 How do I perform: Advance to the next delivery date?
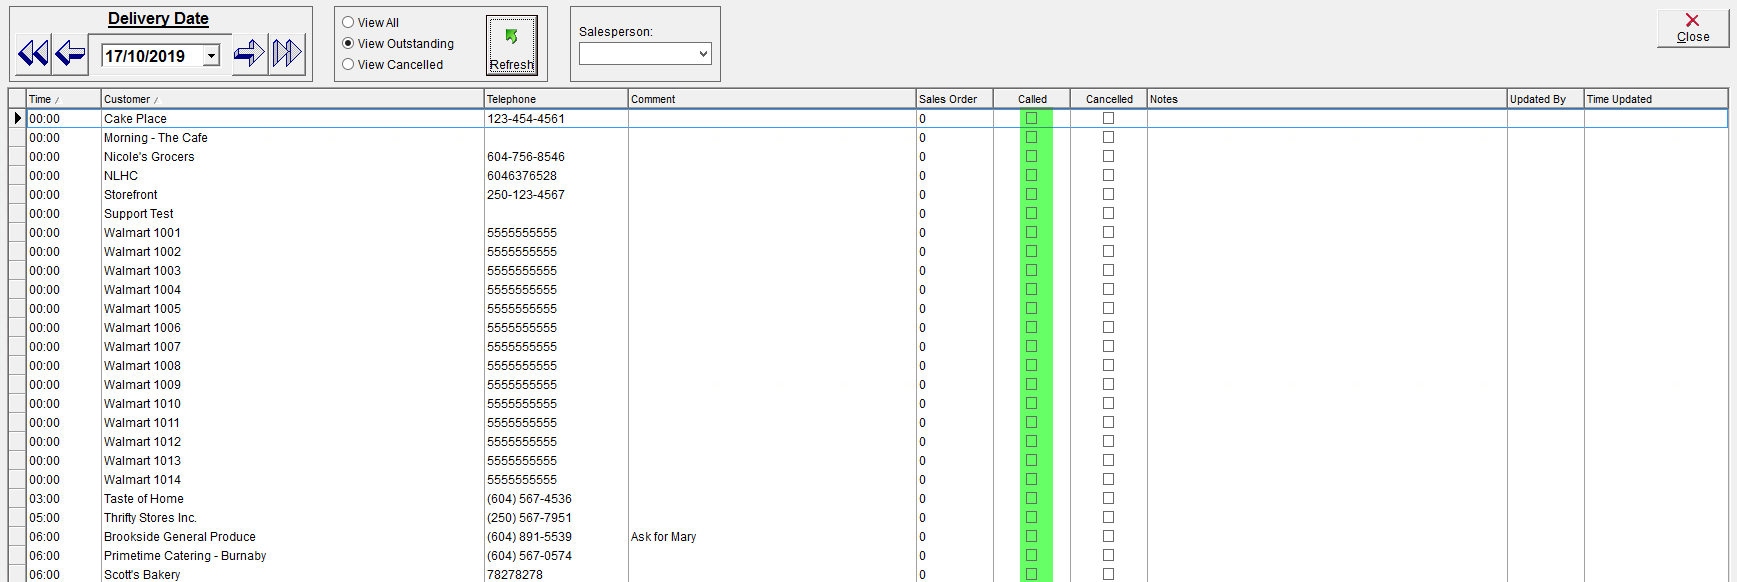(249, 53)
